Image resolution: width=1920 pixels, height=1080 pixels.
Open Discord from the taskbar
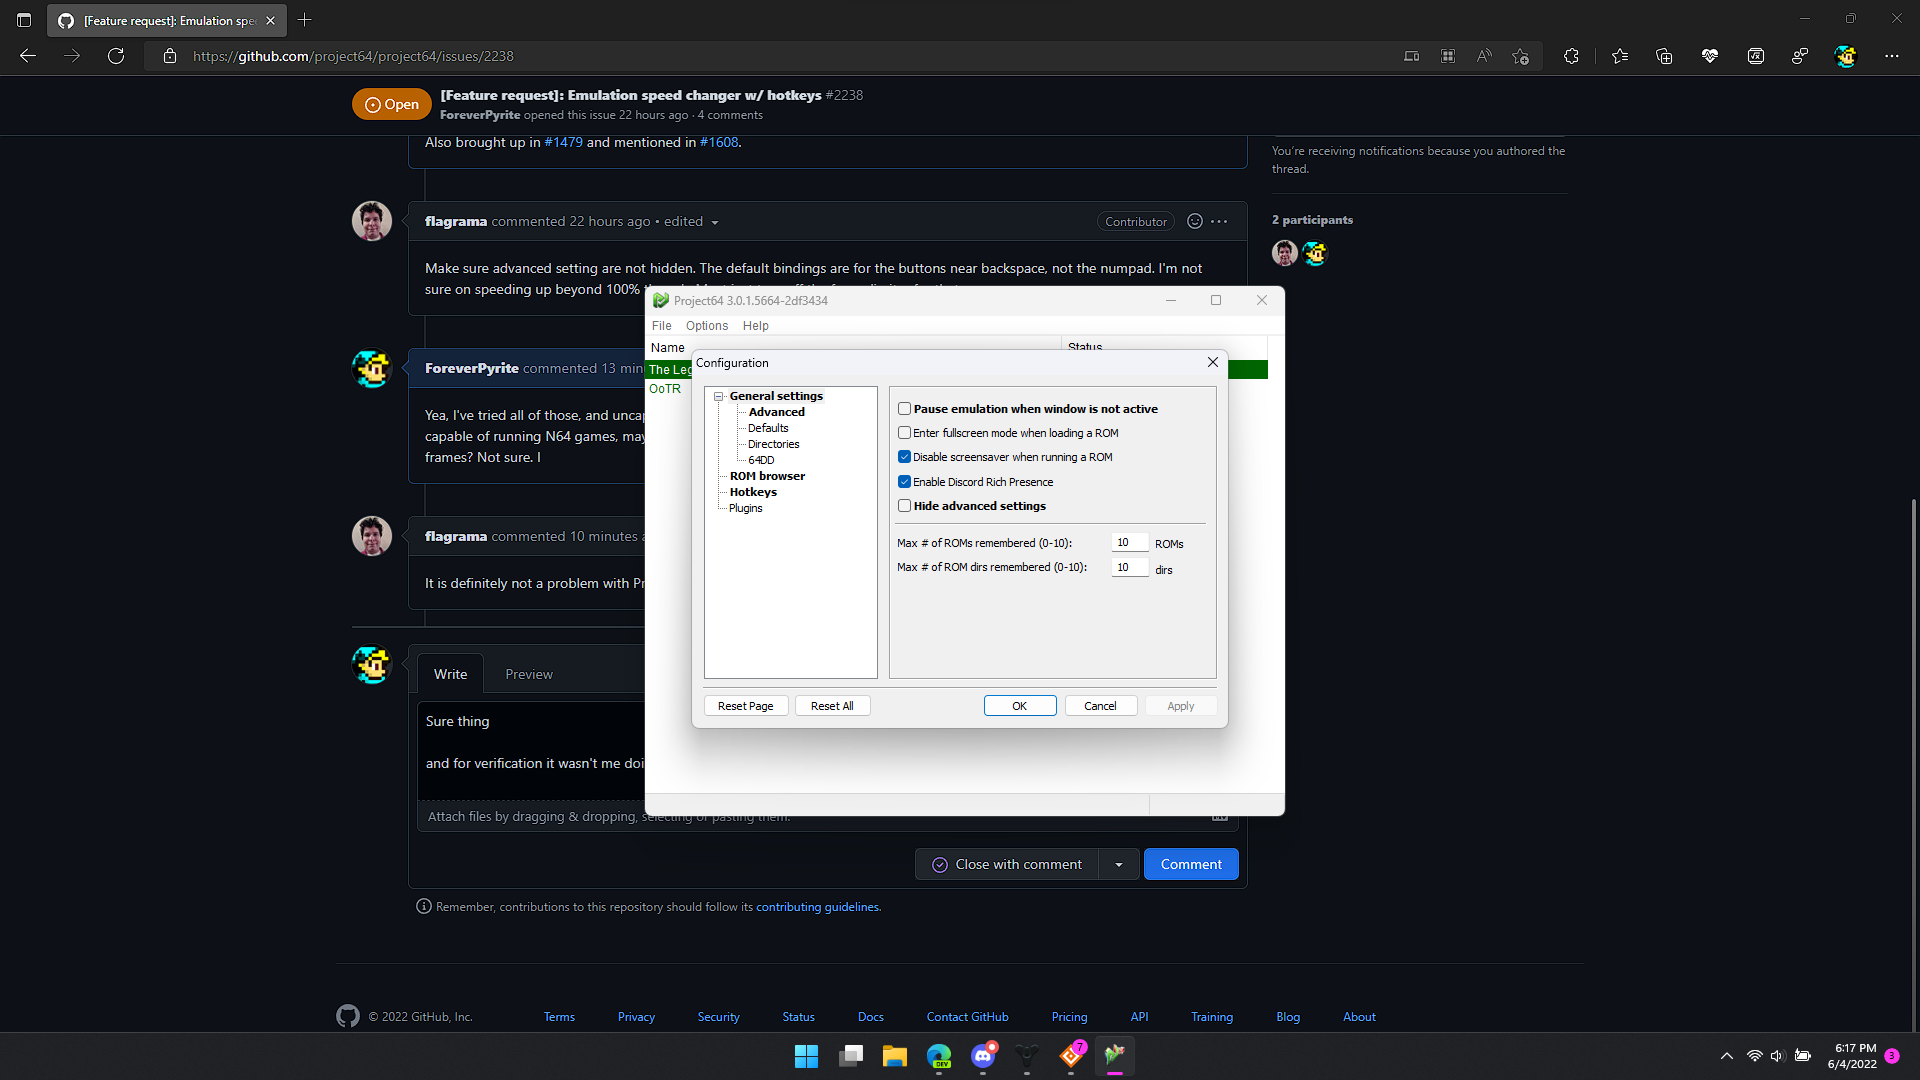pos(983,1055)
